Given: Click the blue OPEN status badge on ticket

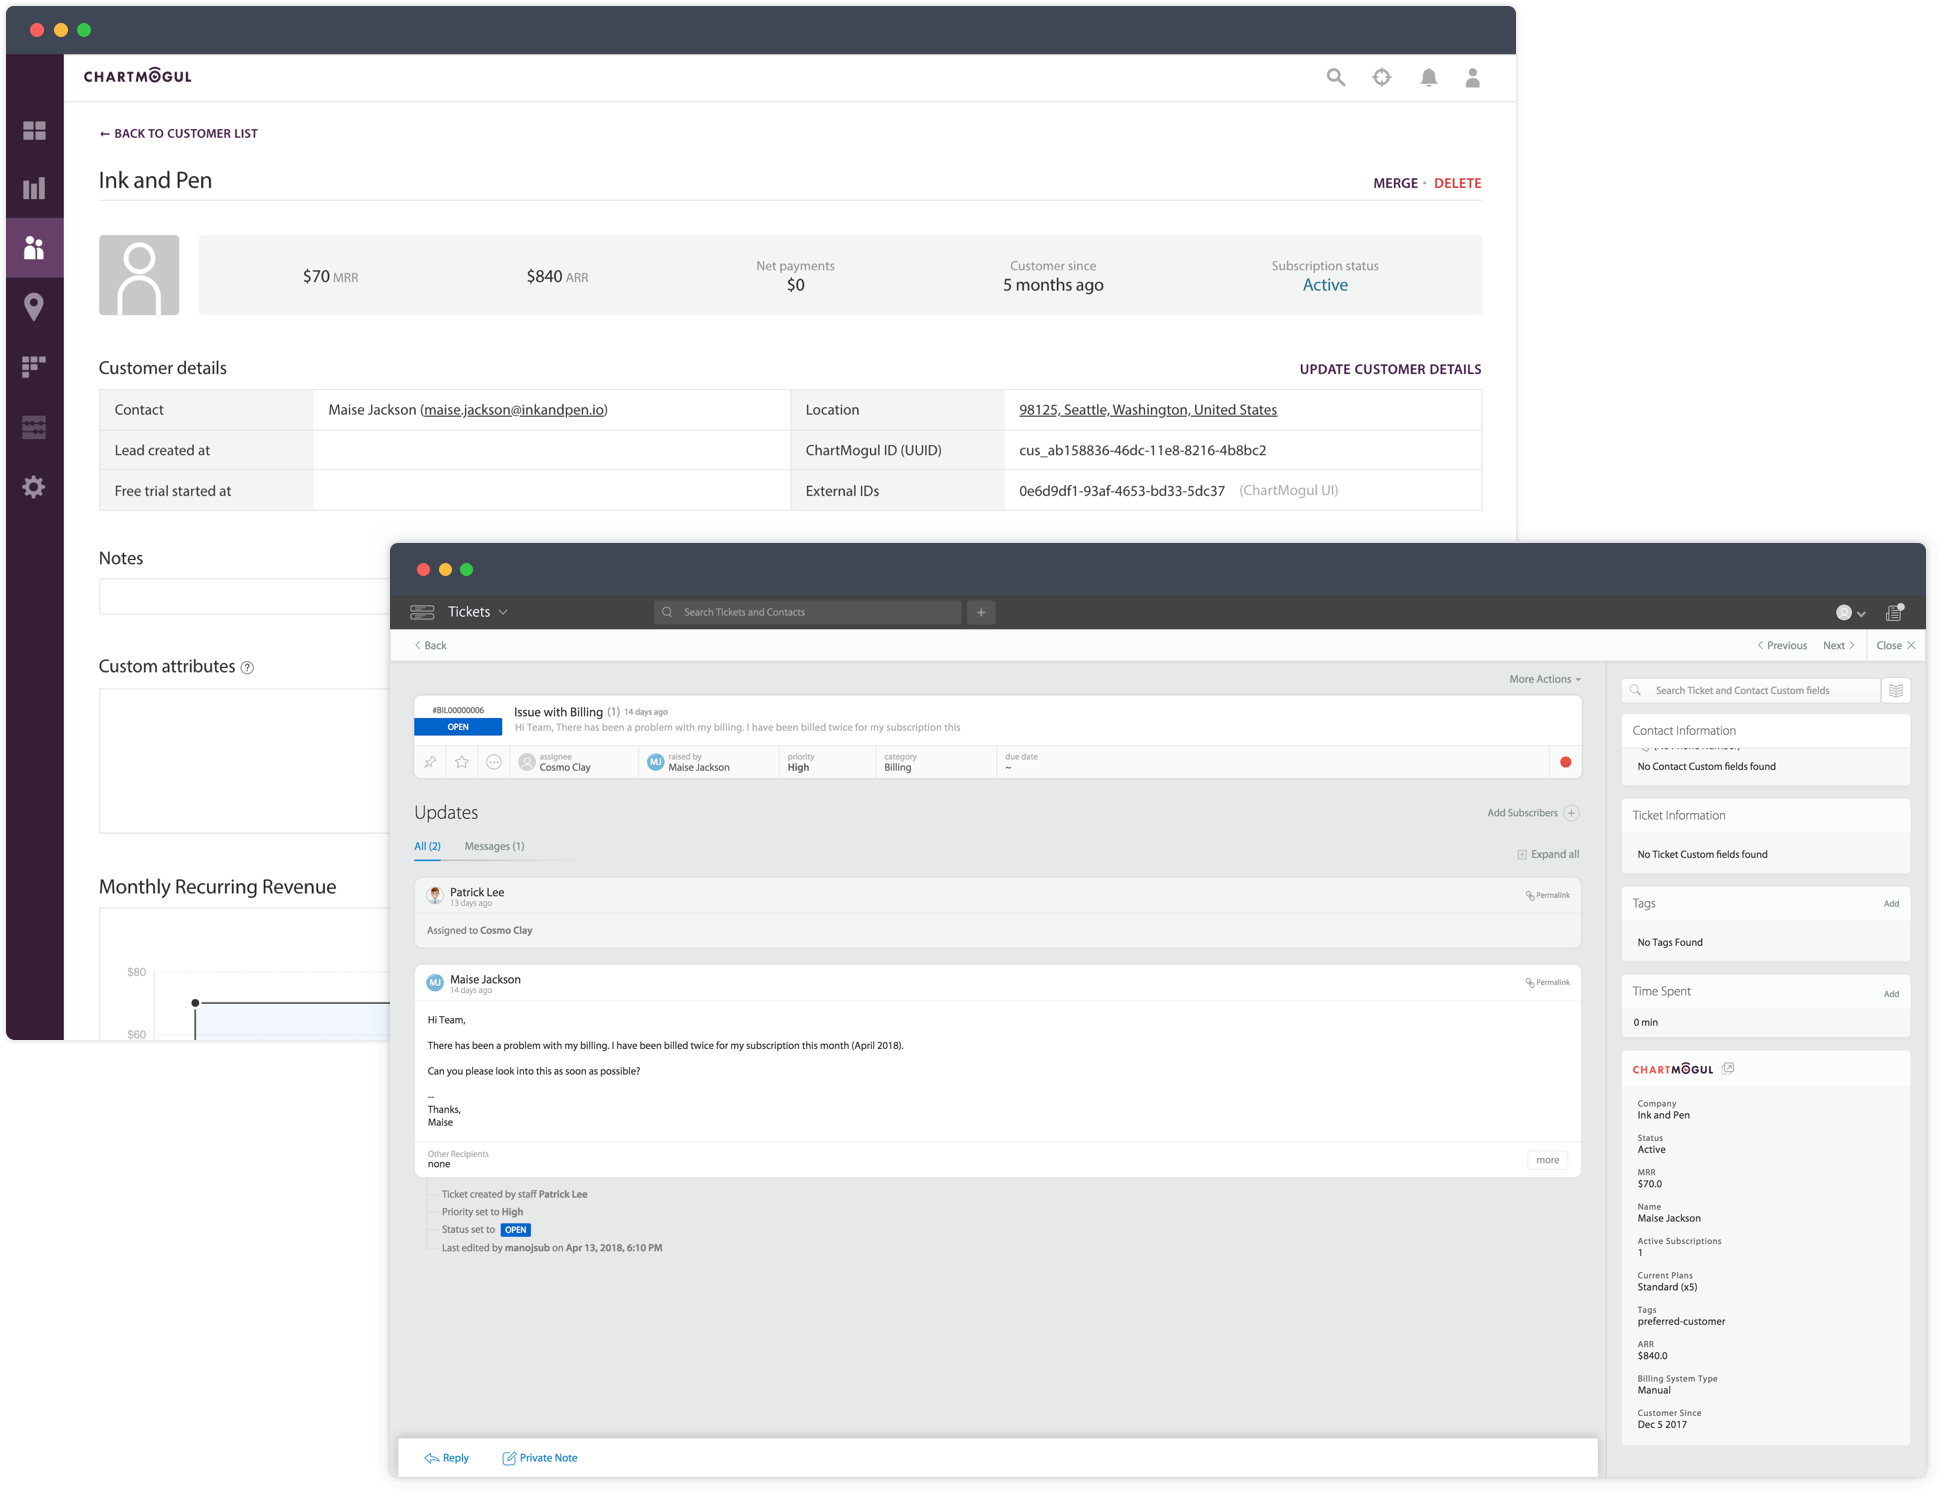Looking at the screenshot, I should [x=458, y=727].
